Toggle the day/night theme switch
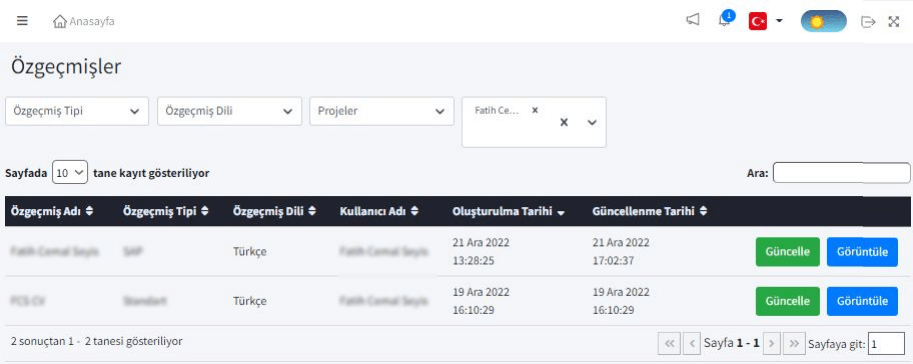 coord(823,22)
